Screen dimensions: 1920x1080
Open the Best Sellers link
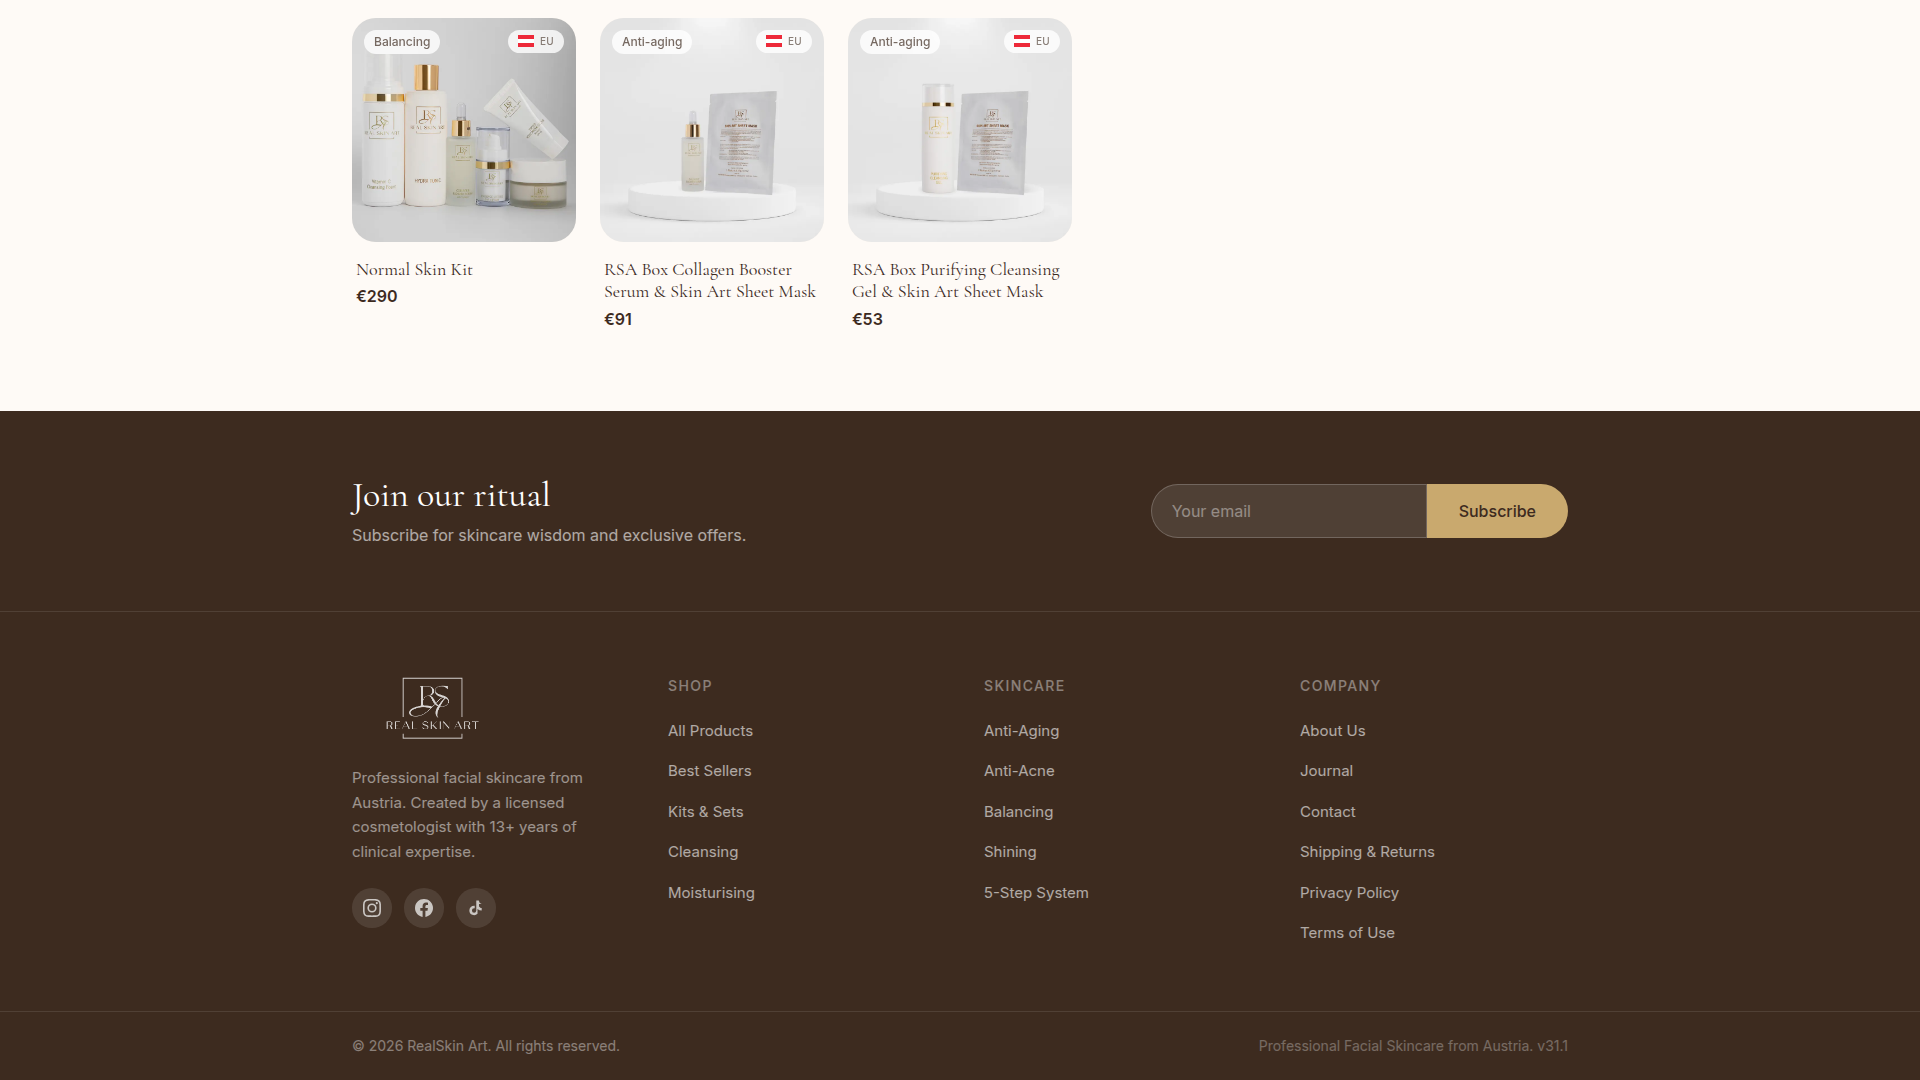point(709,770)
